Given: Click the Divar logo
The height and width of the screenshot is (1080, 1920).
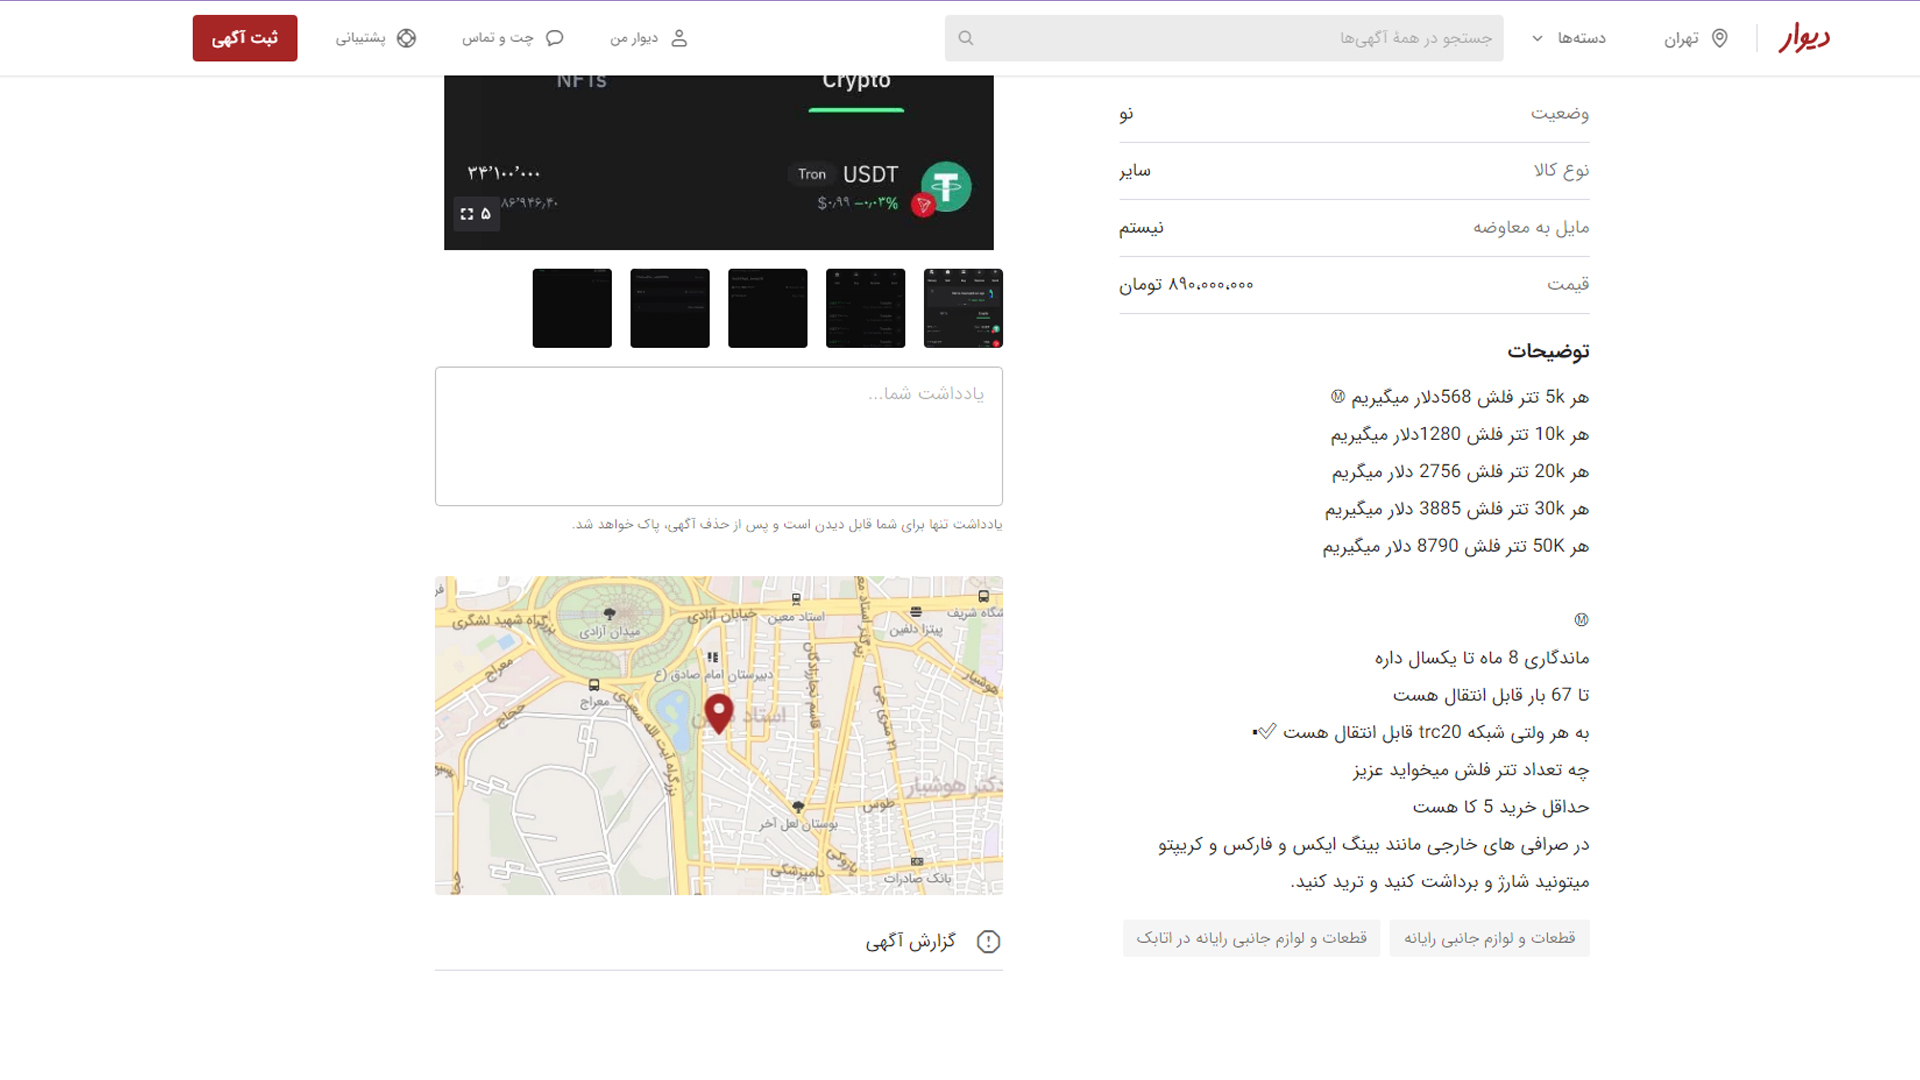Looking at the screenshot, I should coord(1804,38).
